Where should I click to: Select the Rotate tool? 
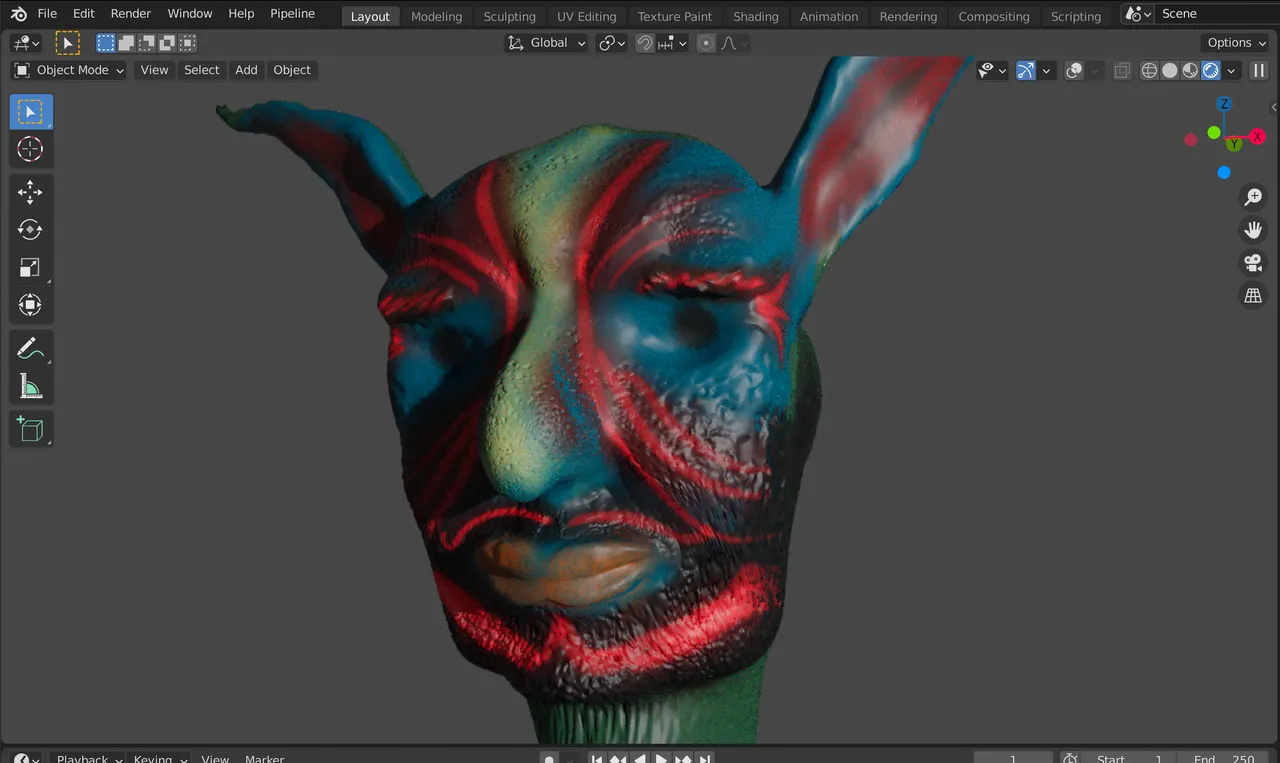[x=31, y=230]
